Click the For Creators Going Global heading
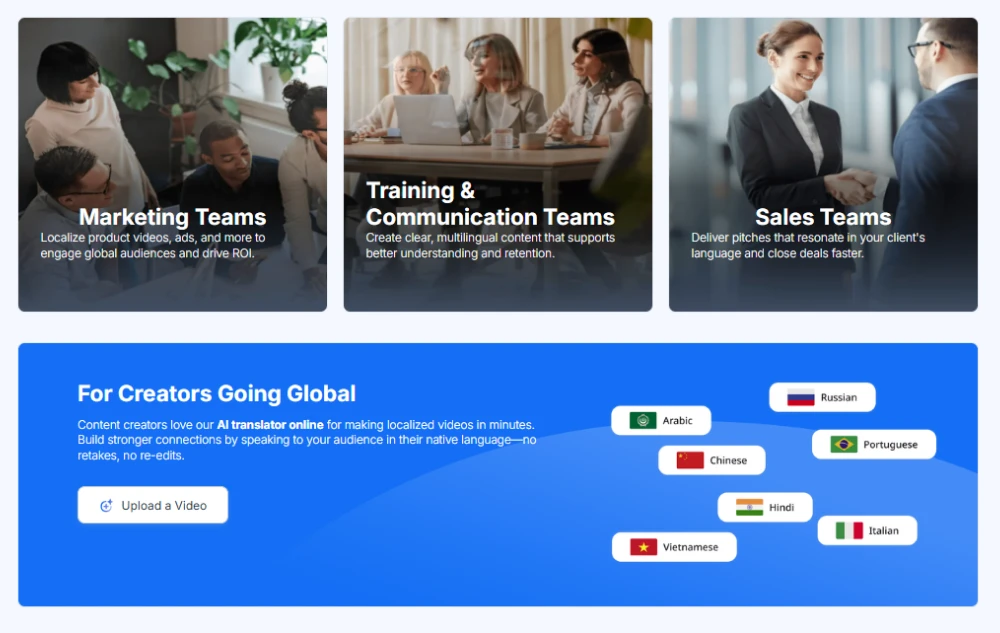 (x=216, y=393)
